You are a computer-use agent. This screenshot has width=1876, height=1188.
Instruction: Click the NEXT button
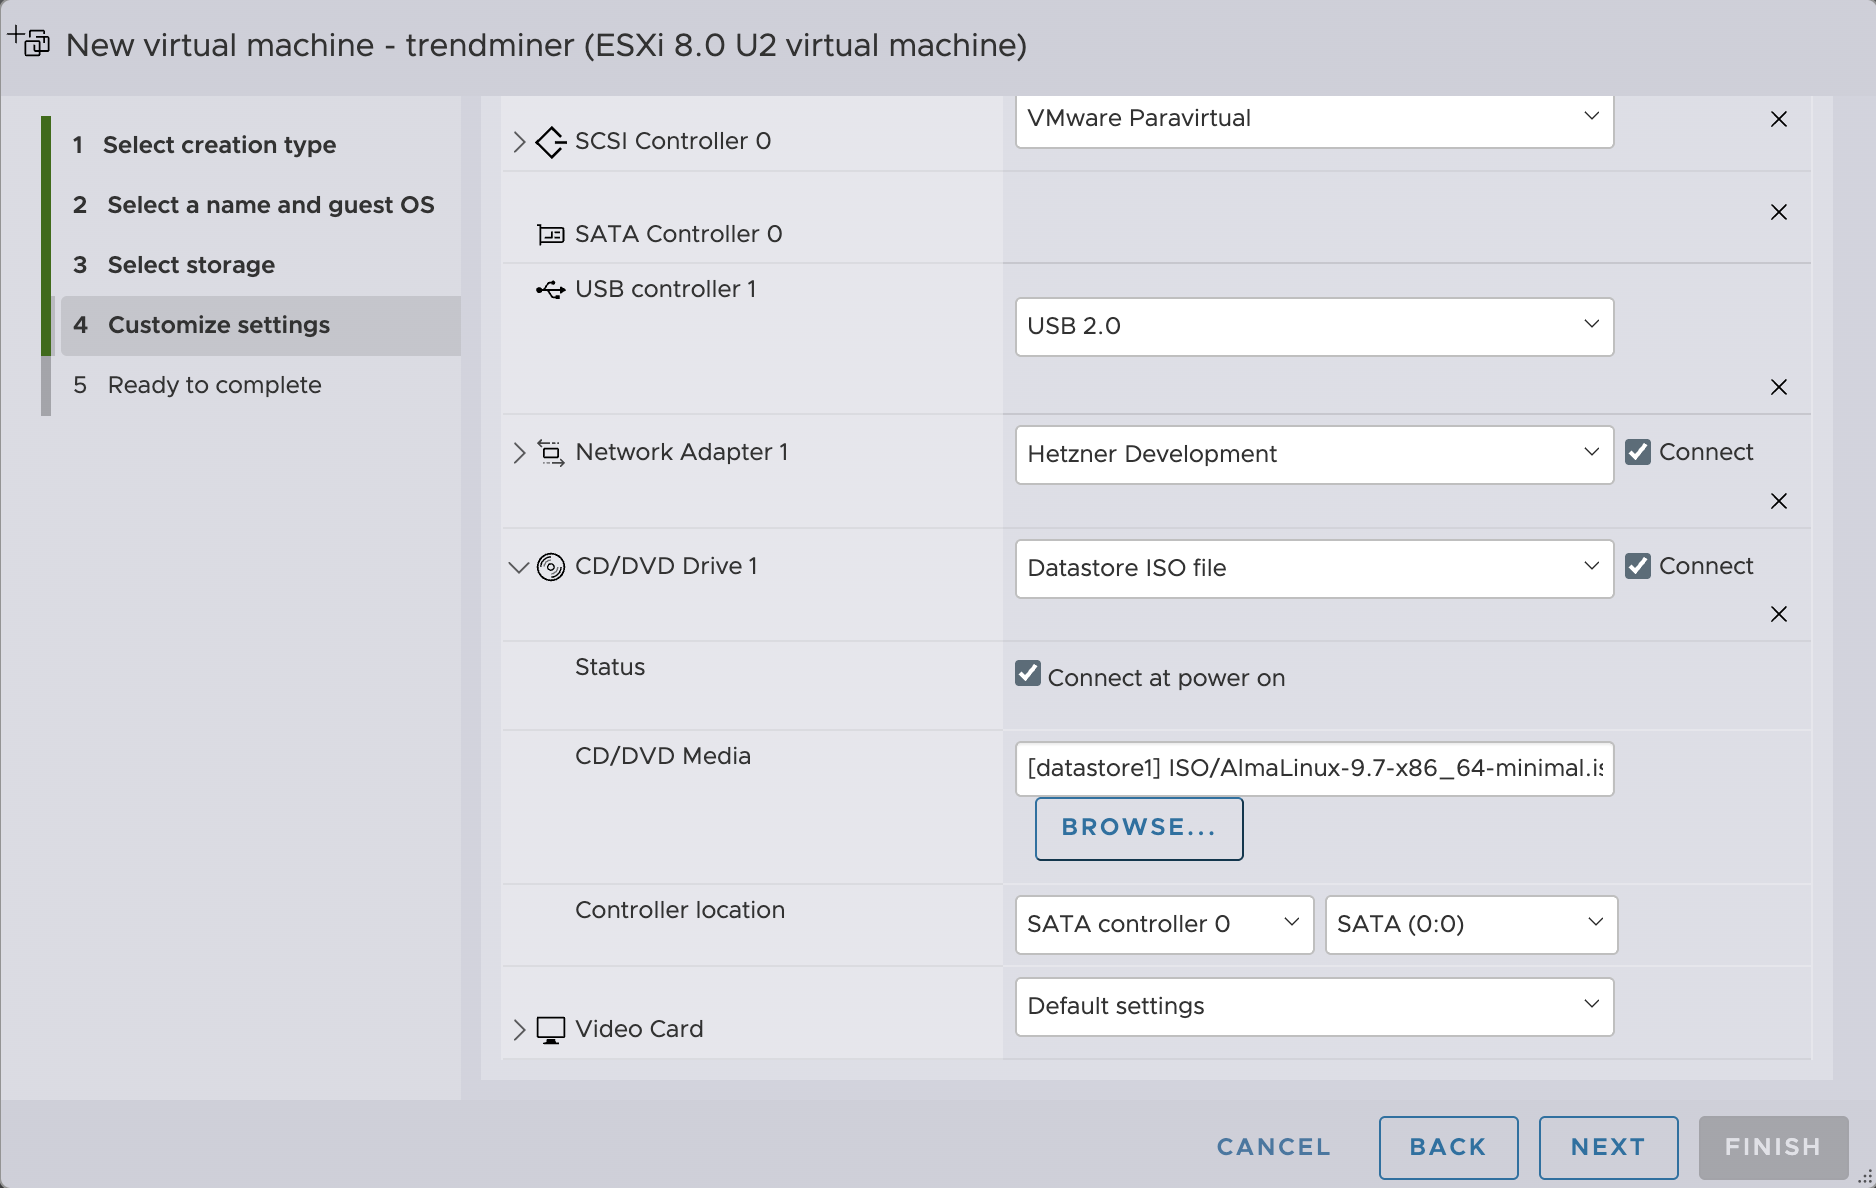pos(1608,1147)
